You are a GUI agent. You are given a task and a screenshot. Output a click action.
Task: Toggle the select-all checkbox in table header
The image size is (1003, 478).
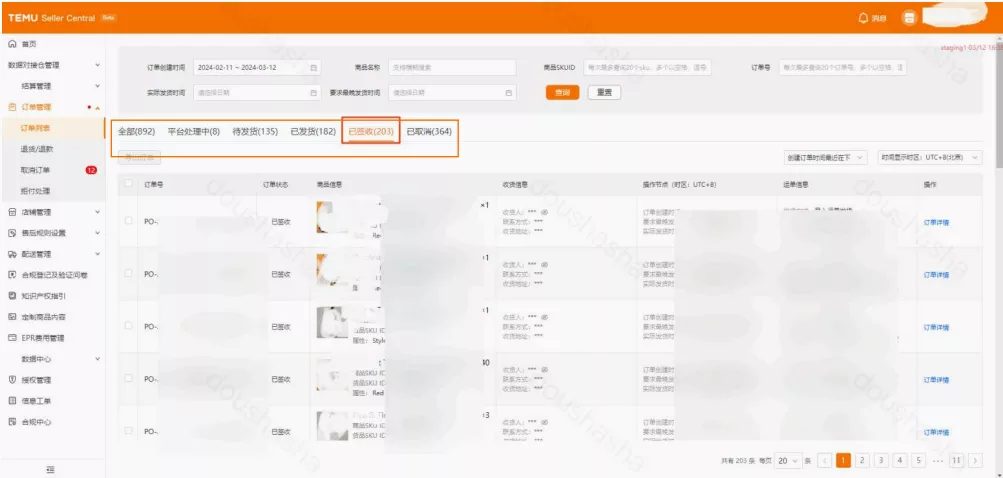pos(129,184)
